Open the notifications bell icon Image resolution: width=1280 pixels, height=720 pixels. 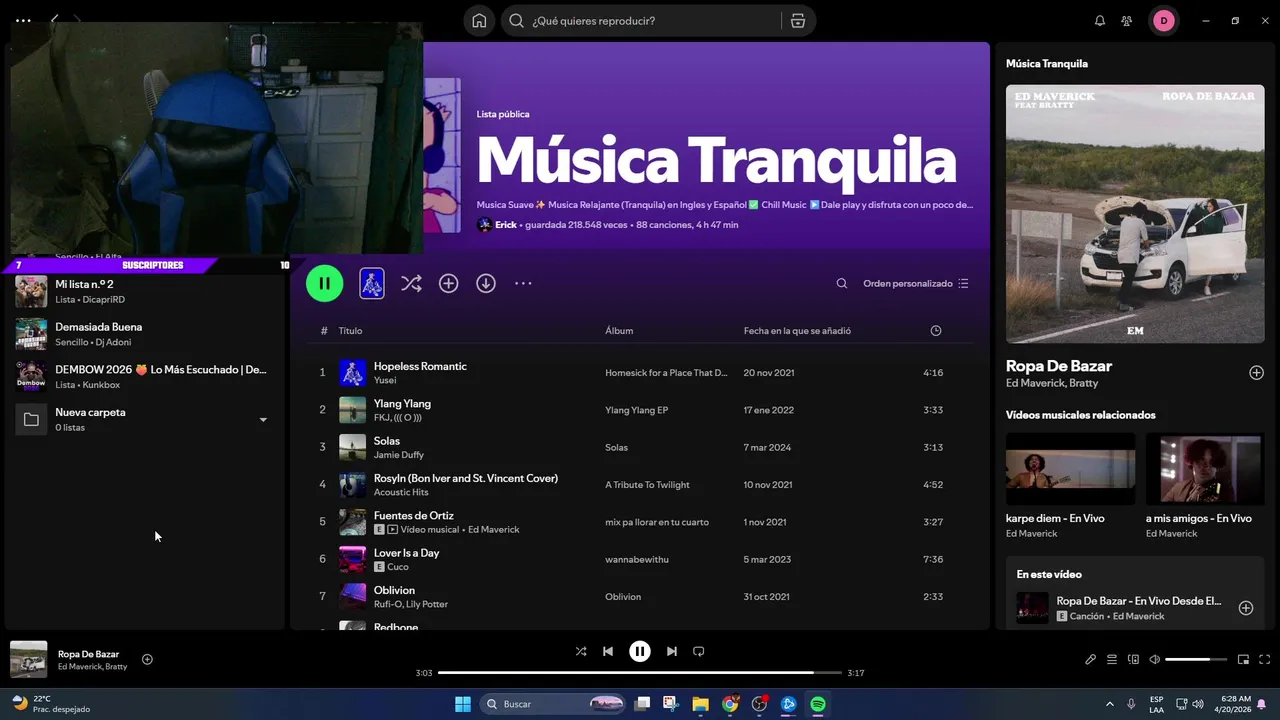coord(1100,21)
